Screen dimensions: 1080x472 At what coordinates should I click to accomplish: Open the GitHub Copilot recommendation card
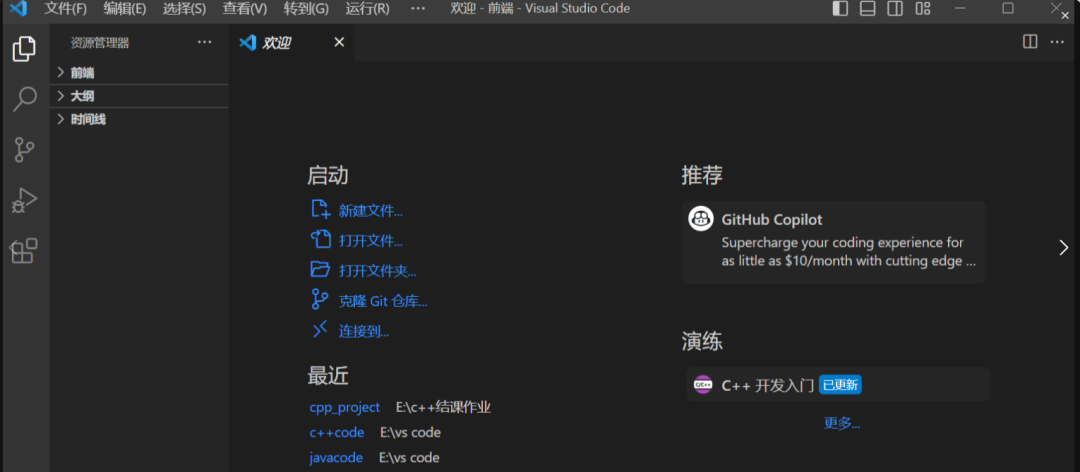click(833, 242)
